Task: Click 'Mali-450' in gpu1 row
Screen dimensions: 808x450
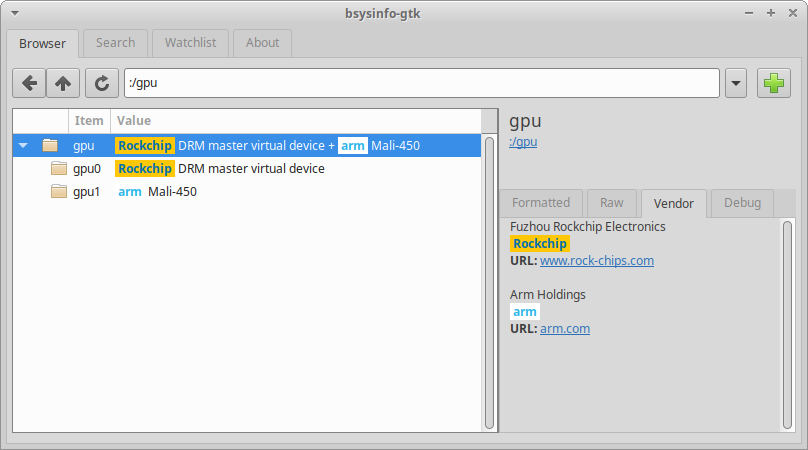Action: pyautogui.click(x=172, y=192)
